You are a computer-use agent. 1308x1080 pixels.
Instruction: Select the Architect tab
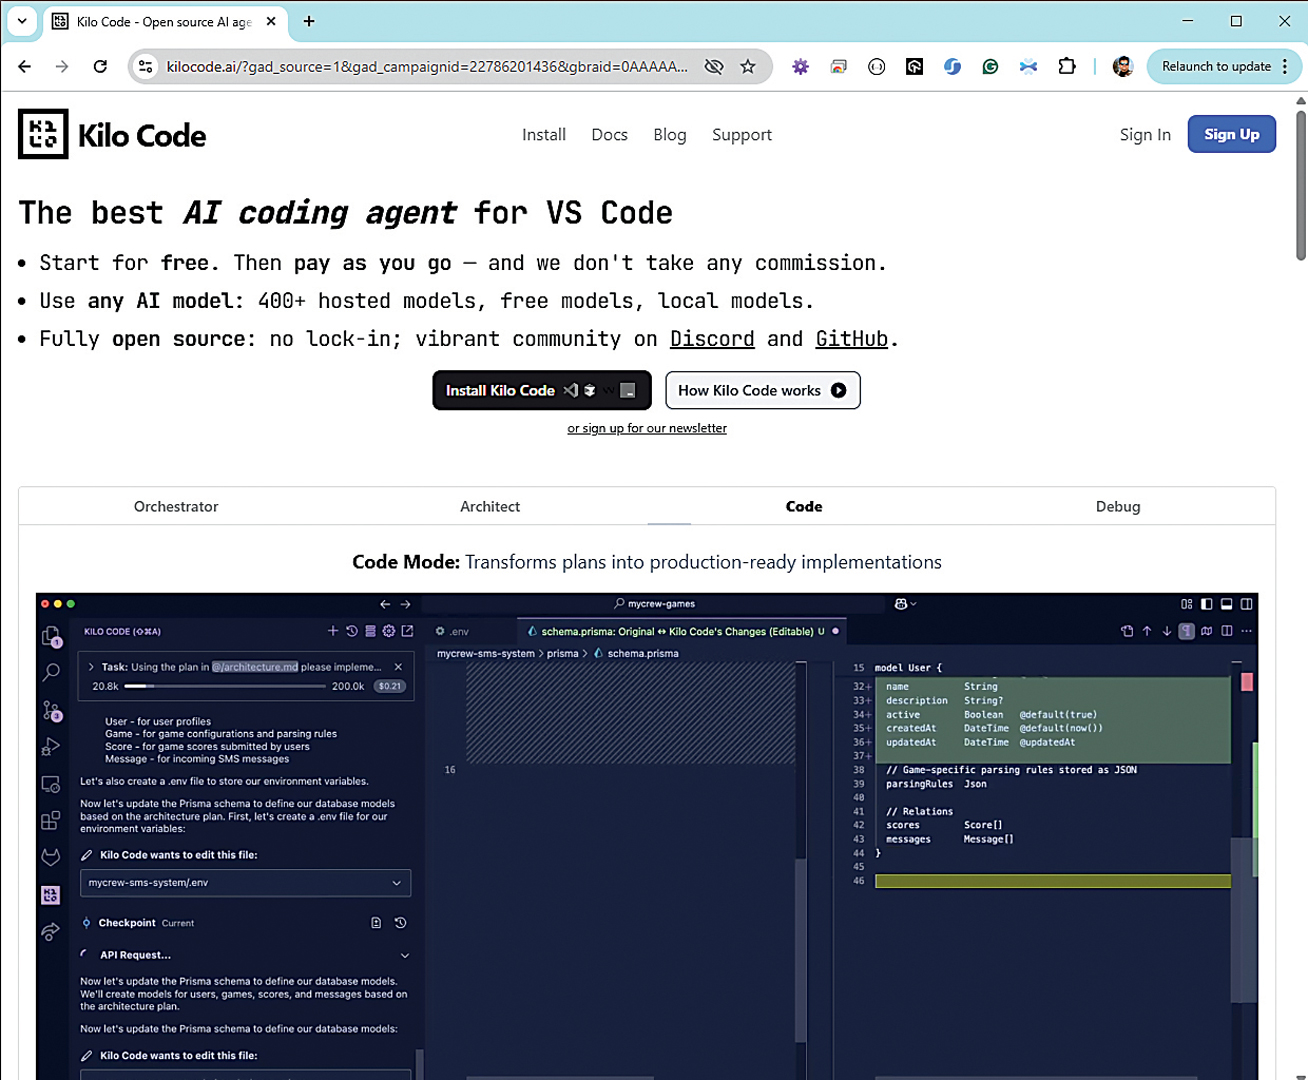tap(490, 507)
